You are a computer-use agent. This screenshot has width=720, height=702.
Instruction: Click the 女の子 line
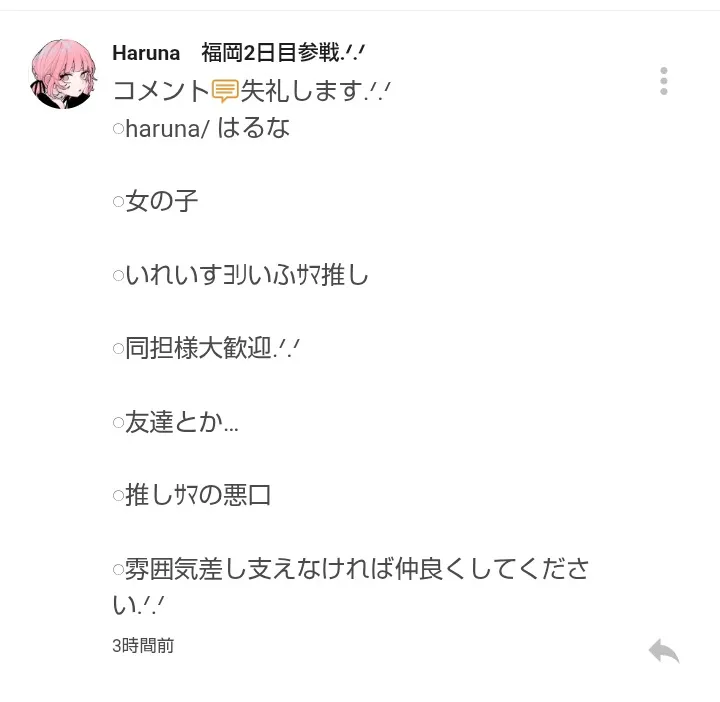[x=162, y=201]
